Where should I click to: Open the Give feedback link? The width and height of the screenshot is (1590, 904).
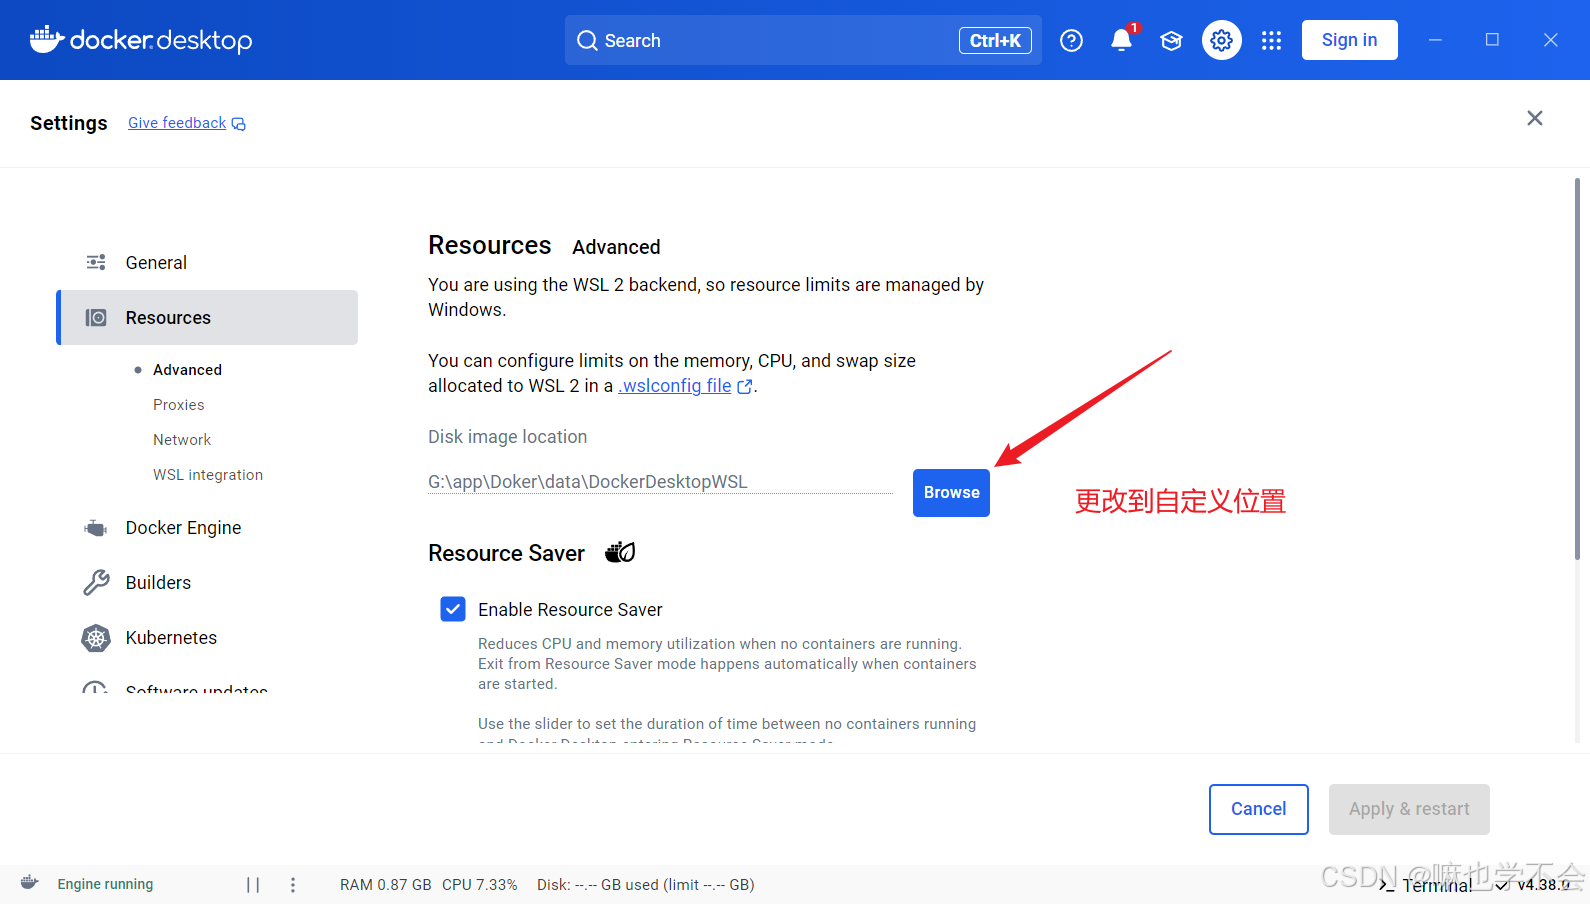click(x=177, y=123)
